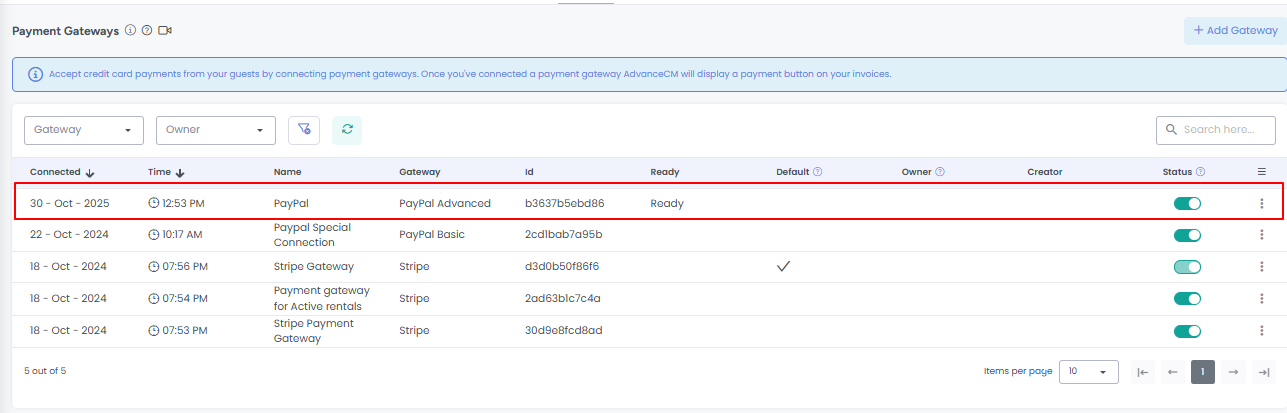The image size is (1287, 413).
Task: Click the Id 2cd1bab7a95b
Action: click(563, 235)
